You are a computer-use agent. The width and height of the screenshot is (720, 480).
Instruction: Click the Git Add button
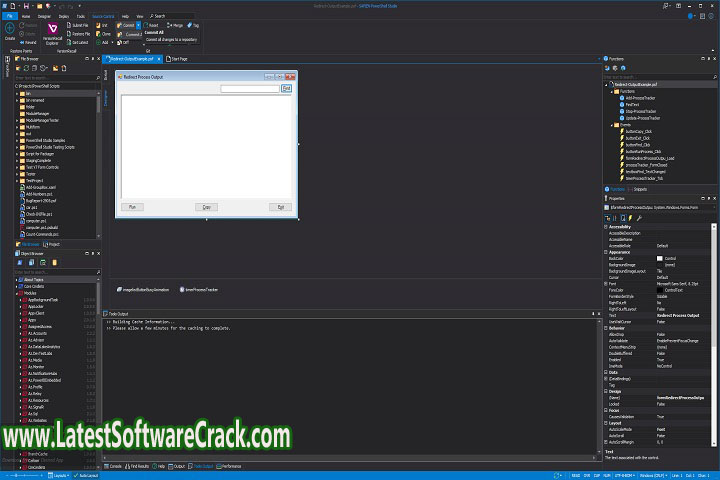coord(102,42)
